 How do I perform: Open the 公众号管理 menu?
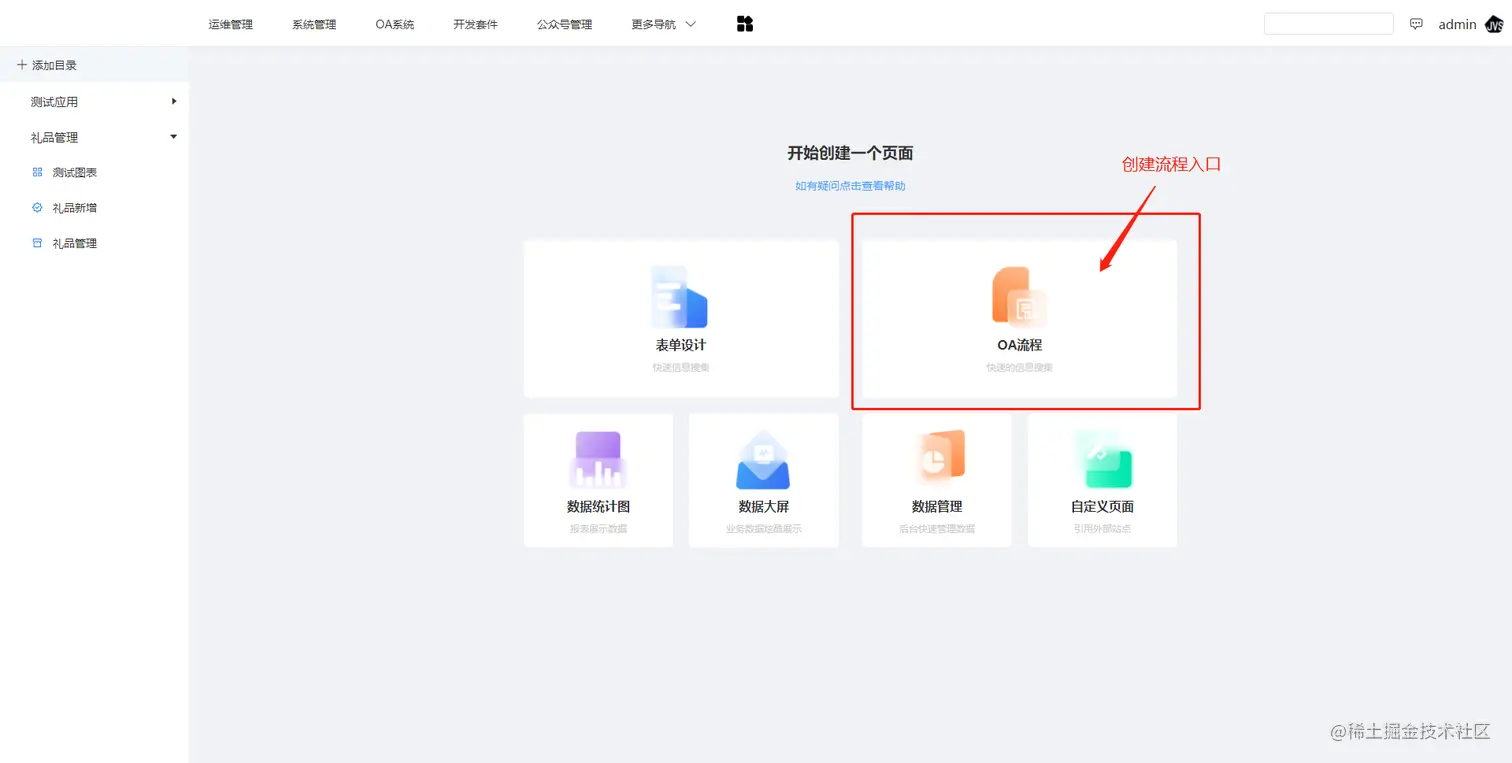(x=565, y=24)
